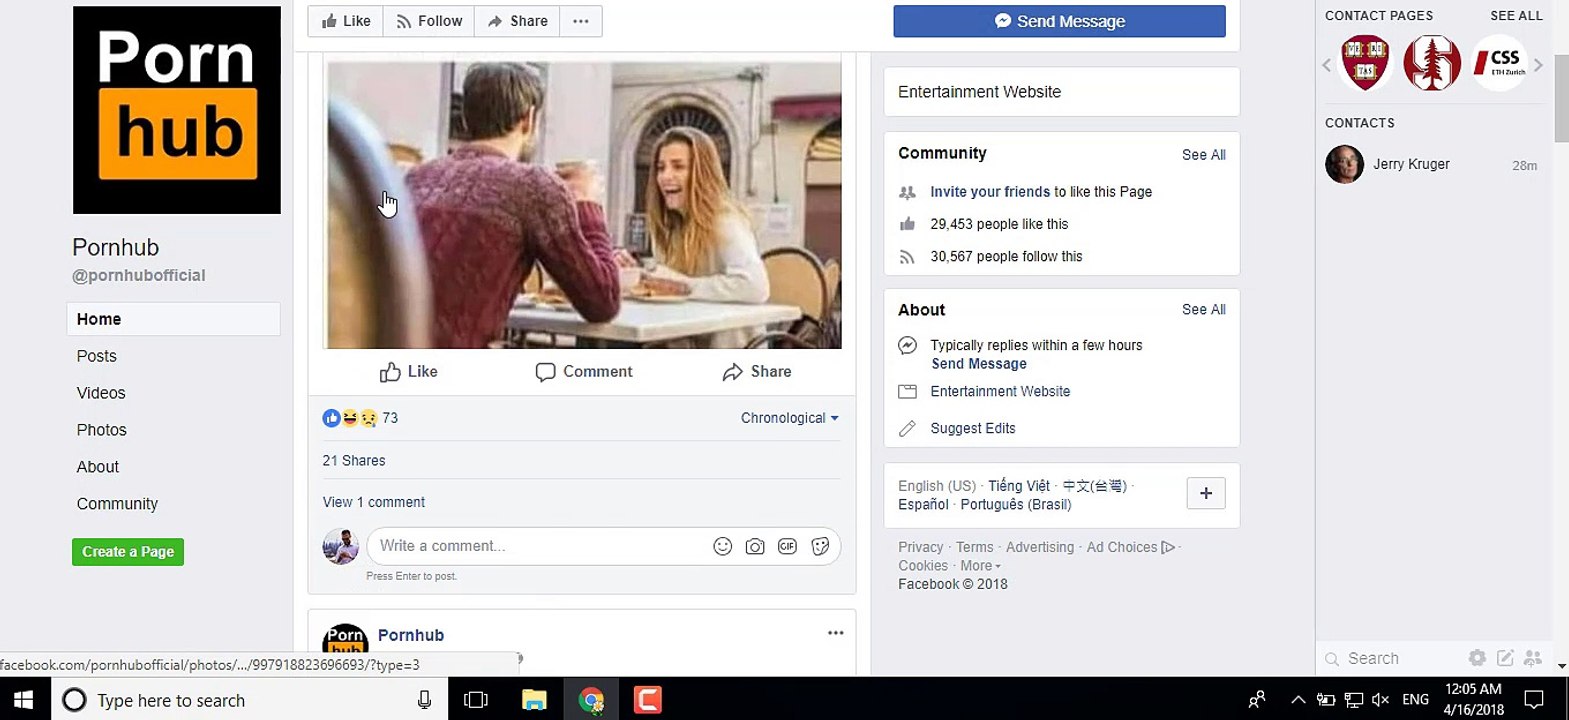This screenshot has width=1569, height=720.
Task: Open the Pornhub author link on the next post
Action: pos(411,635)
